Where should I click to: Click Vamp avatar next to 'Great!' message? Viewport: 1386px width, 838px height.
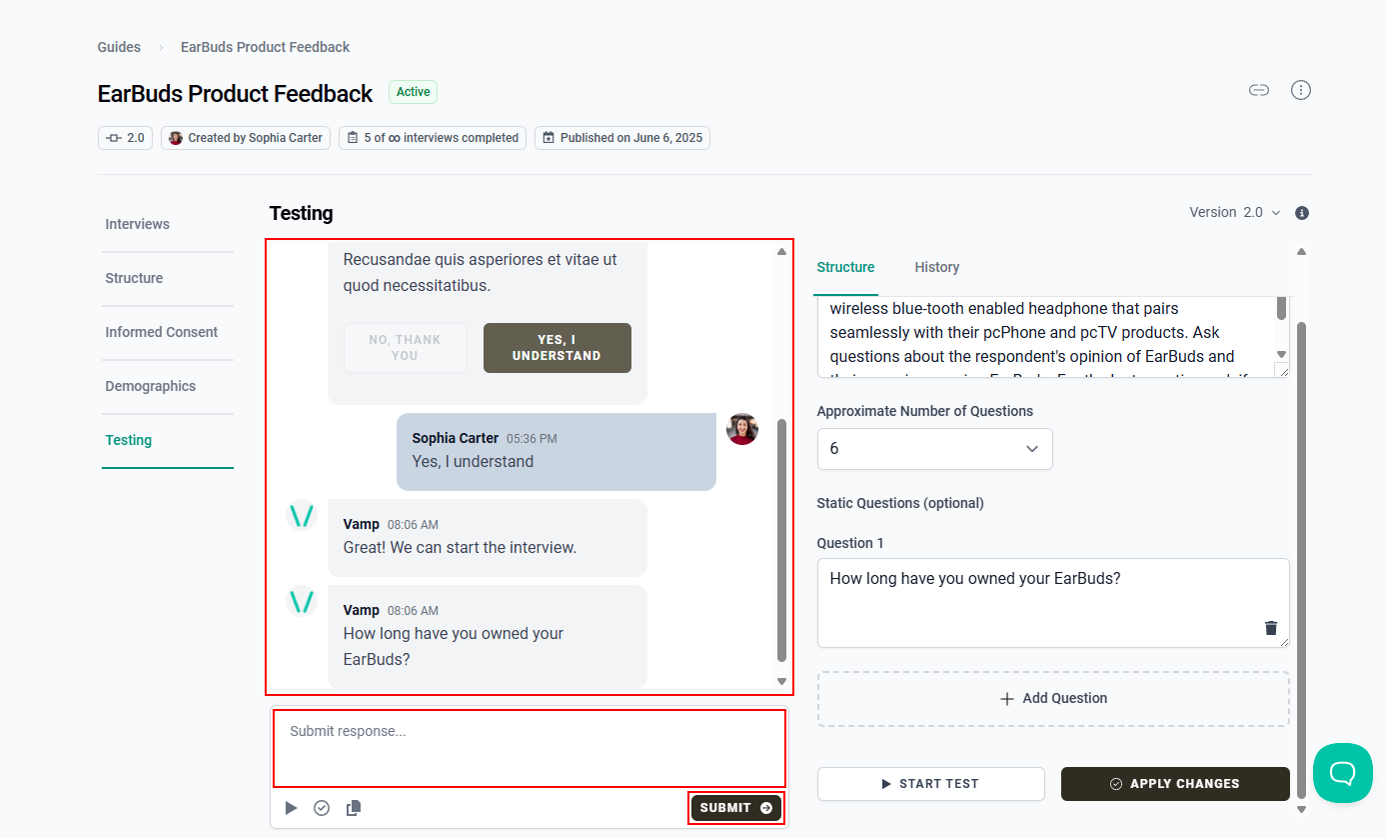pos(301,516)
